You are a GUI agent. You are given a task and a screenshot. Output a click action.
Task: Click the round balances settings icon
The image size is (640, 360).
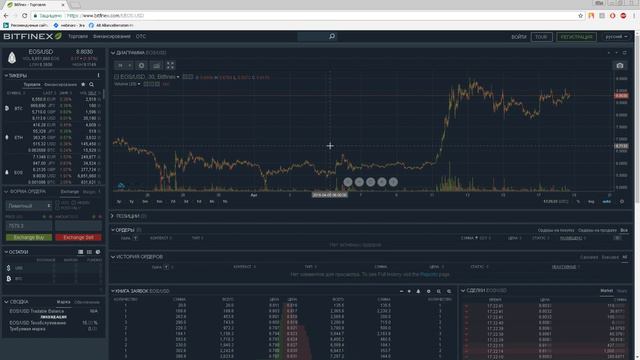[98, 252]
